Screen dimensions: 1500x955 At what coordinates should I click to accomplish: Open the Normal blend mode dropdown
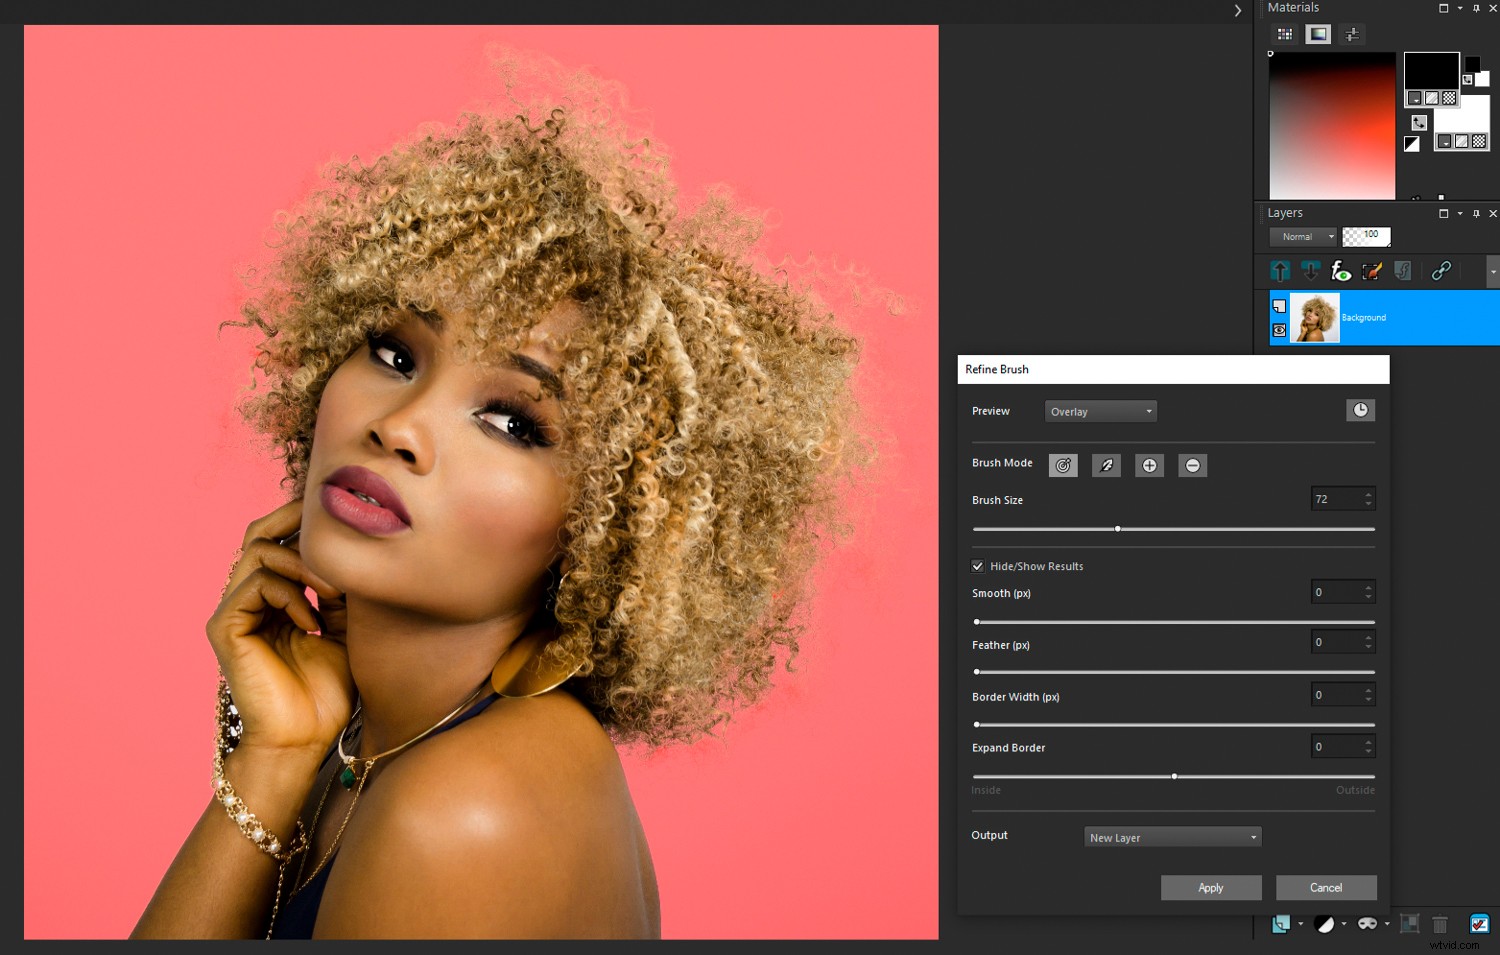pos(1301,236)
